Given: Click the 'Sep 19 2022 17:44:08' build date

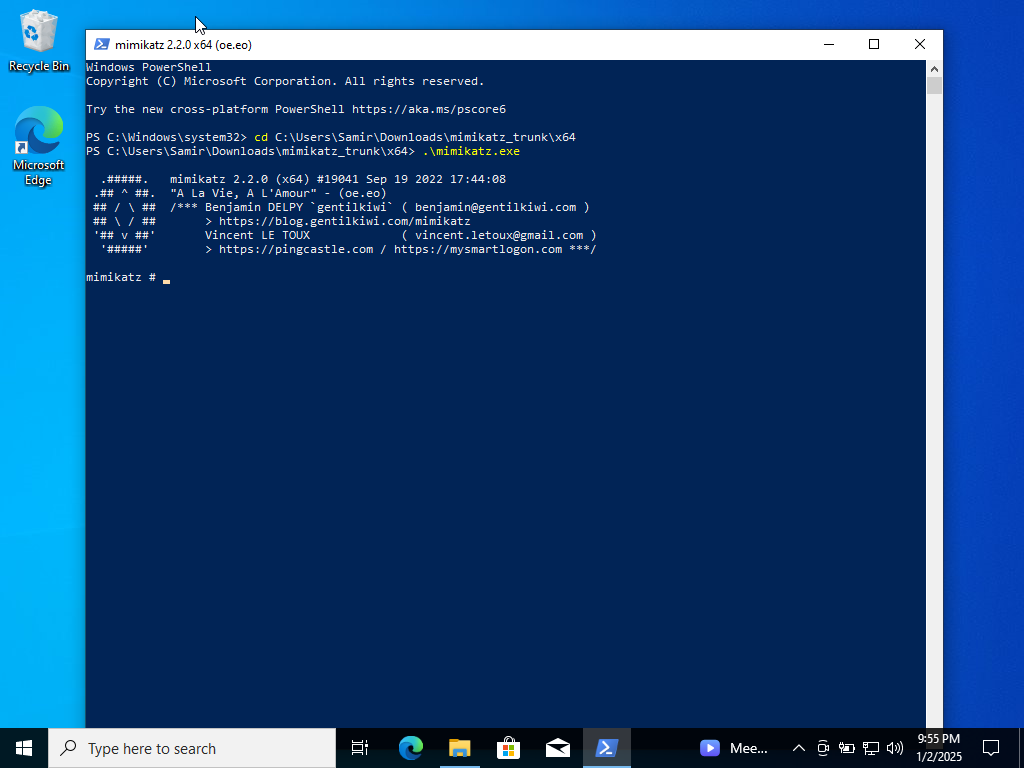Looking at the screenshot, I should pos(436,180).
